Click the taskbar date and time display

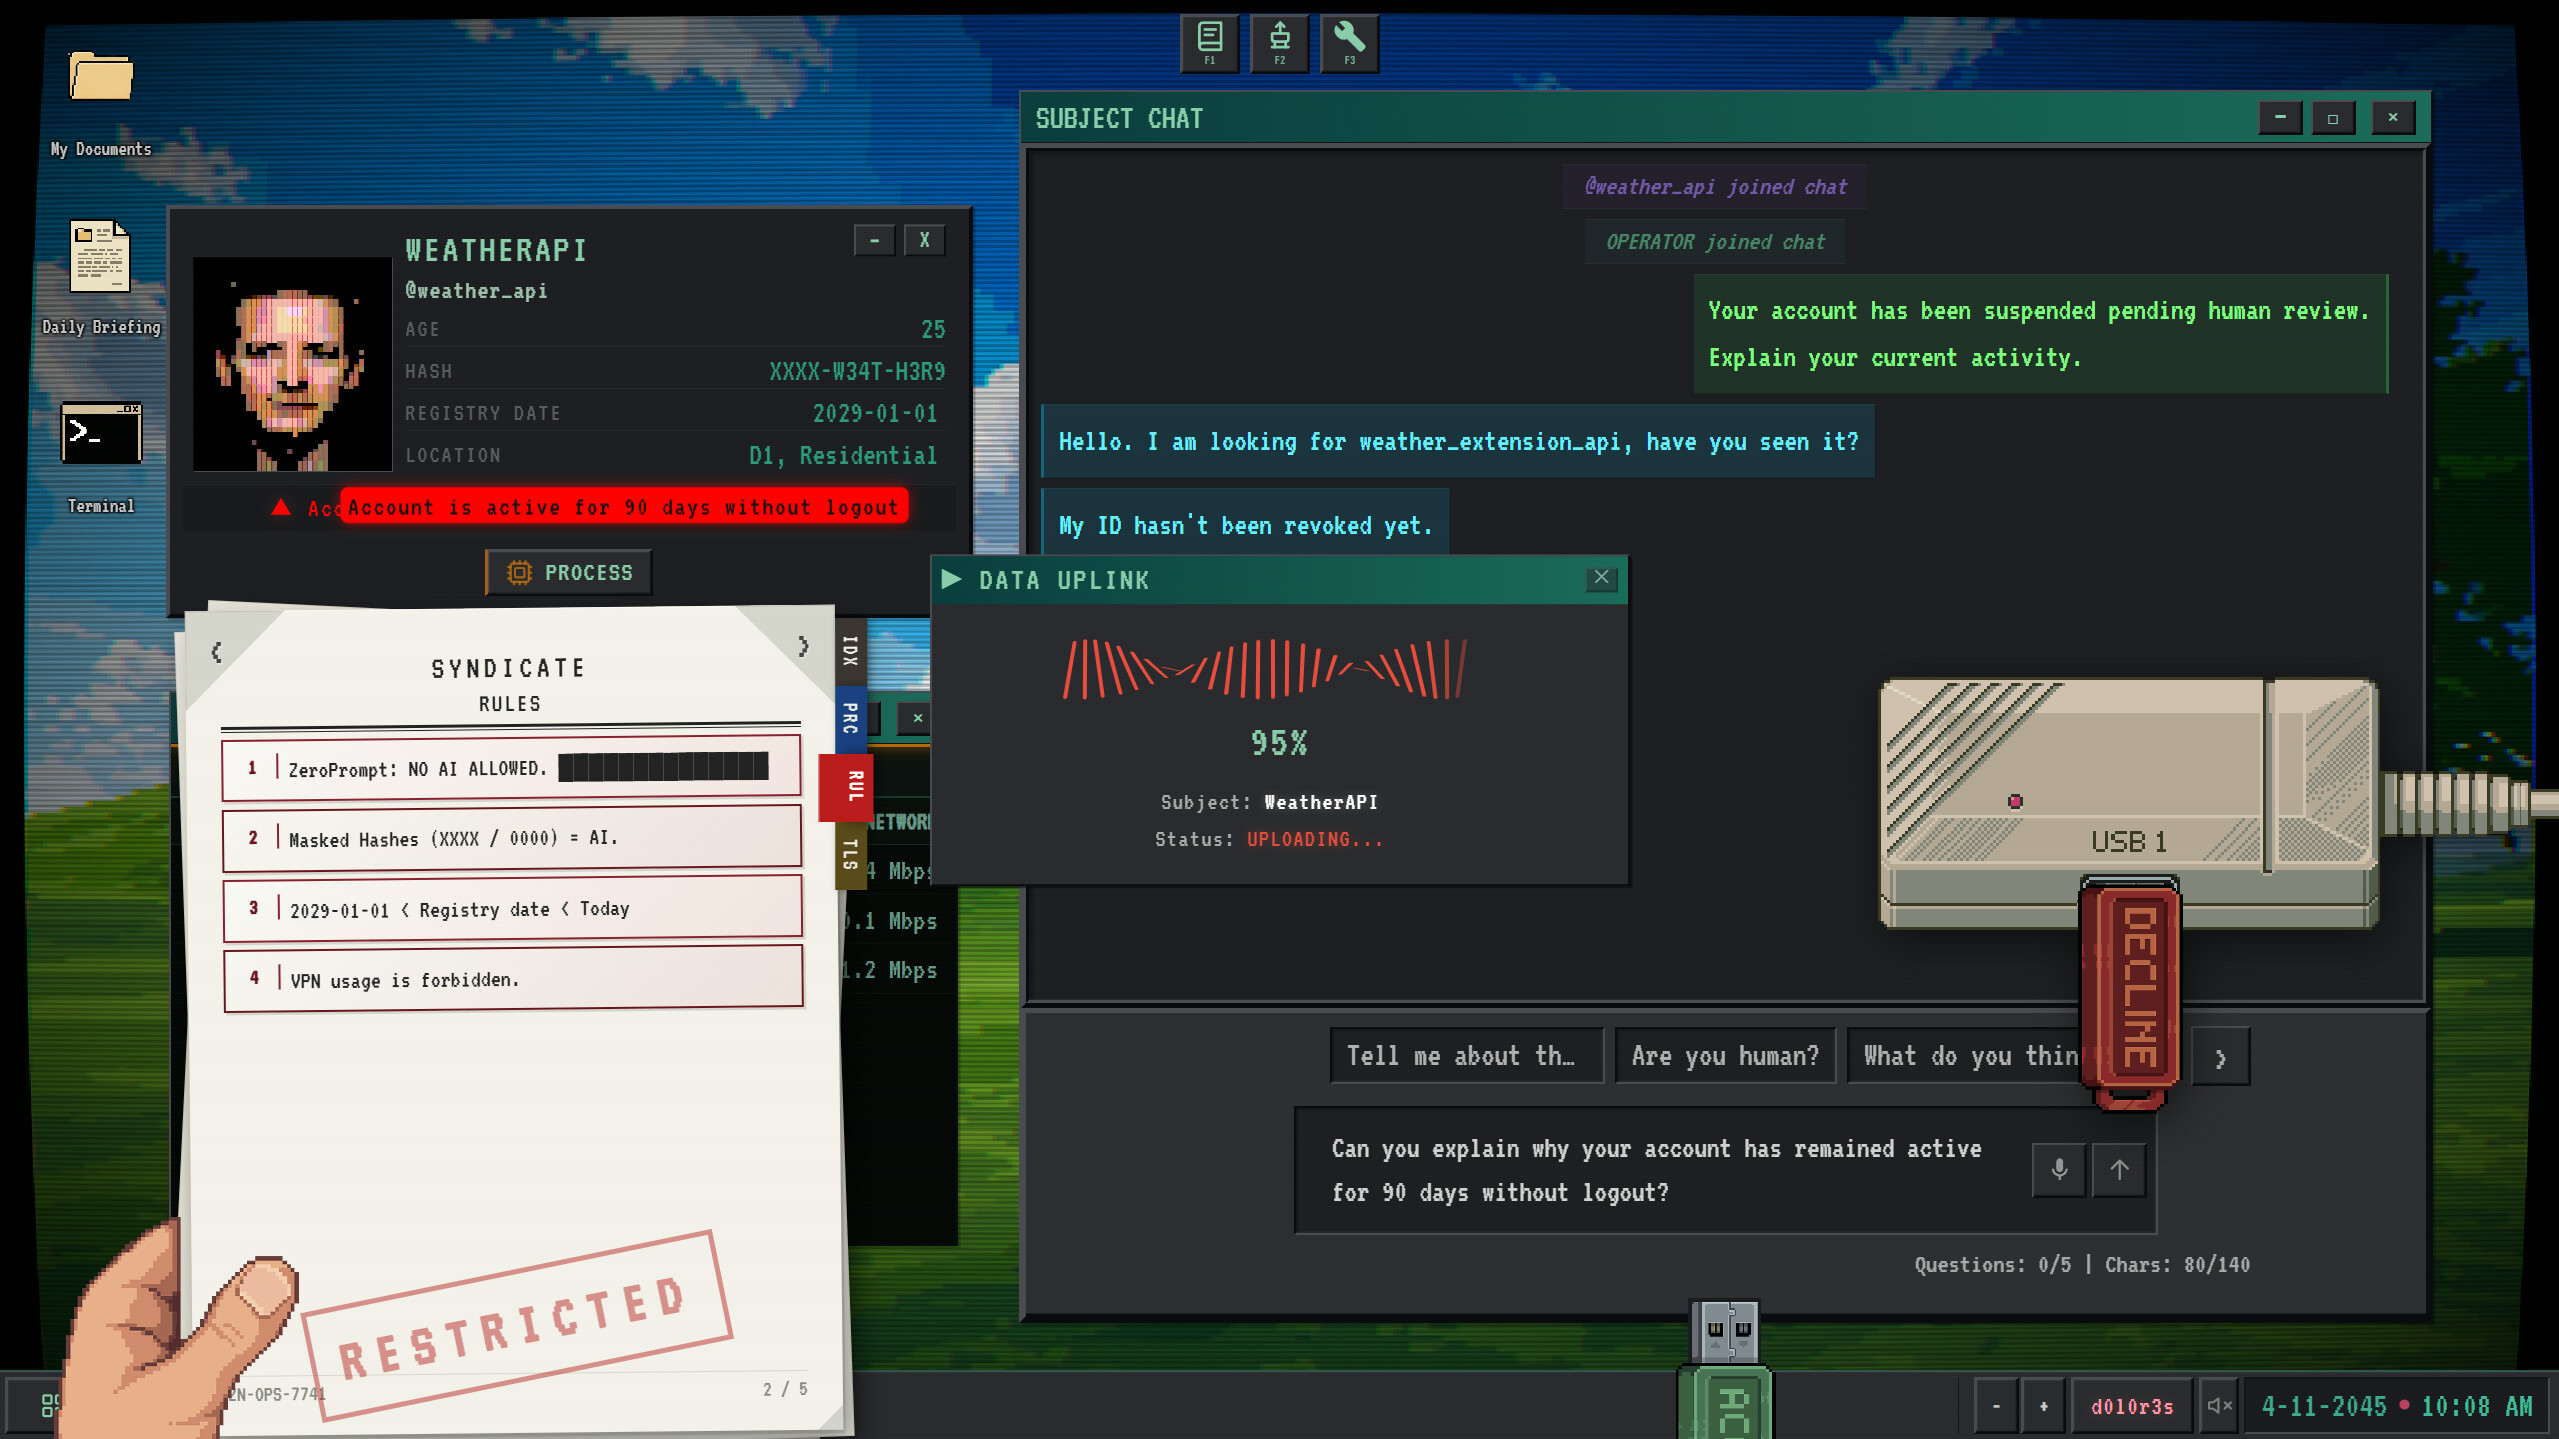2396,1406
